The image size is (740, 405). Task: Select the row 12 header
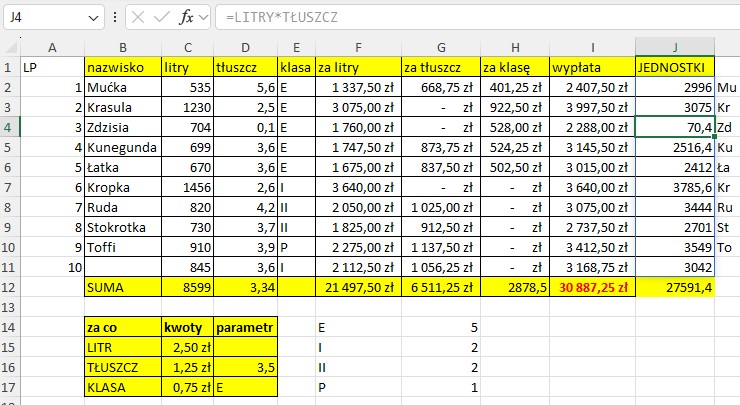point(9,287)
